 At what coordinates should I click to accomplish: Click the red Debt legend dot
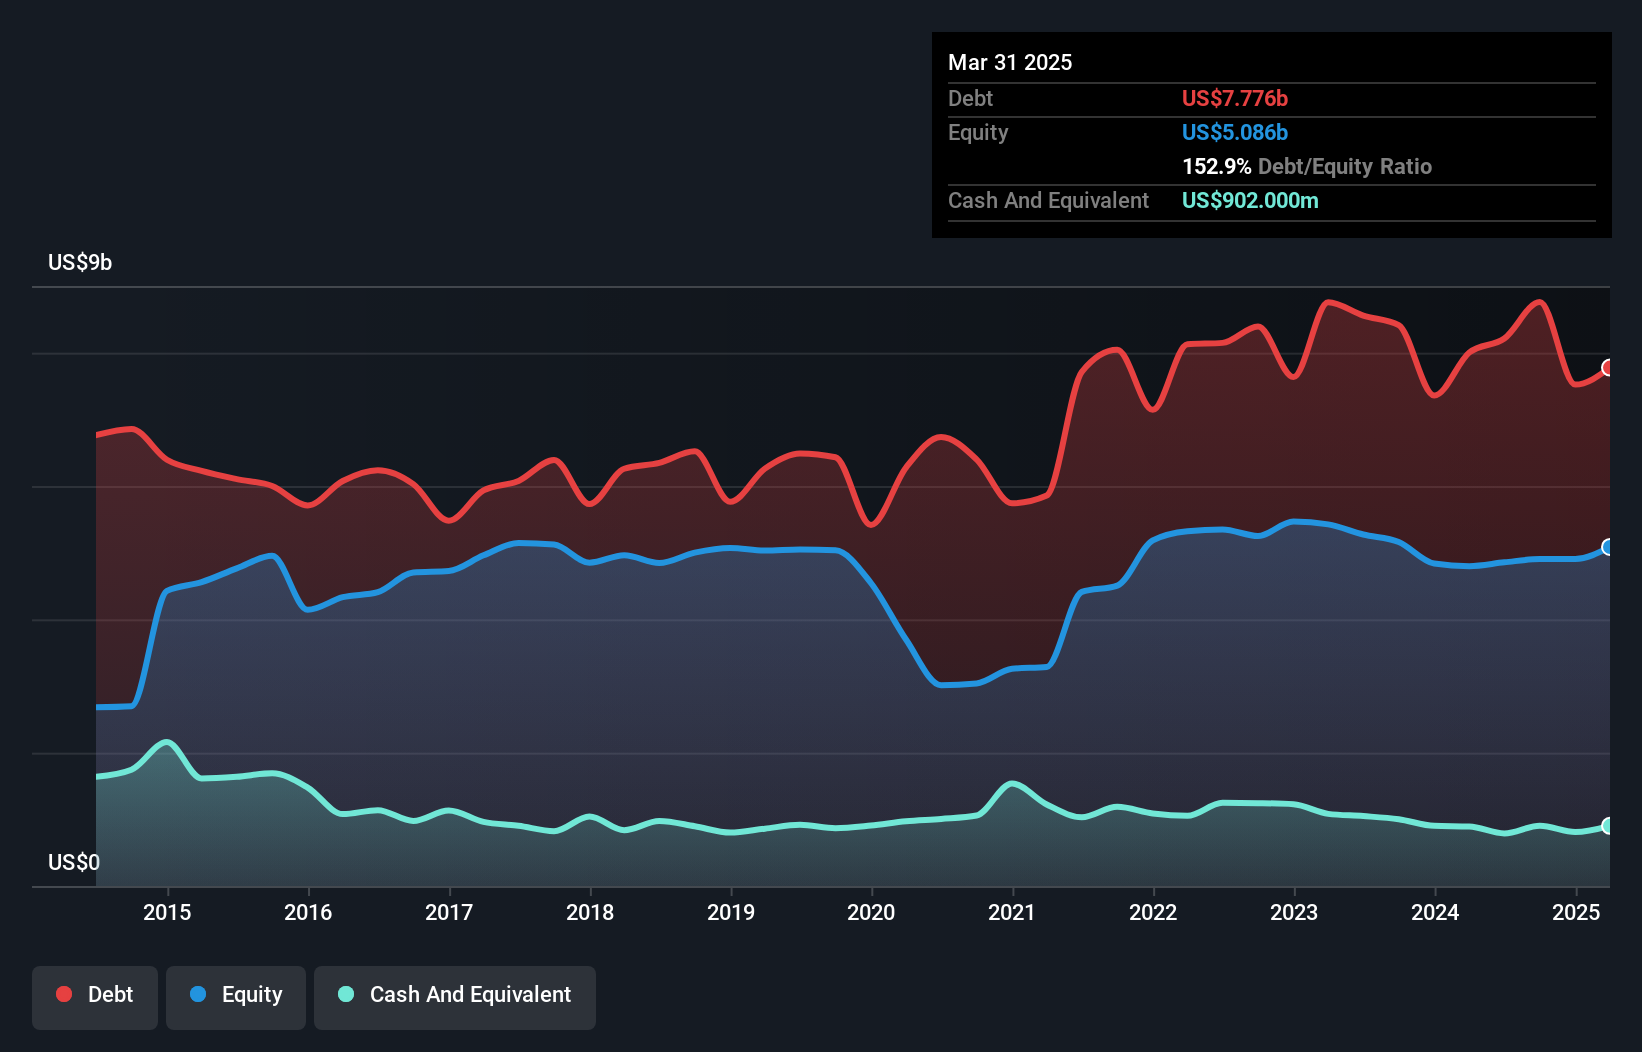[x=62, y=994]
